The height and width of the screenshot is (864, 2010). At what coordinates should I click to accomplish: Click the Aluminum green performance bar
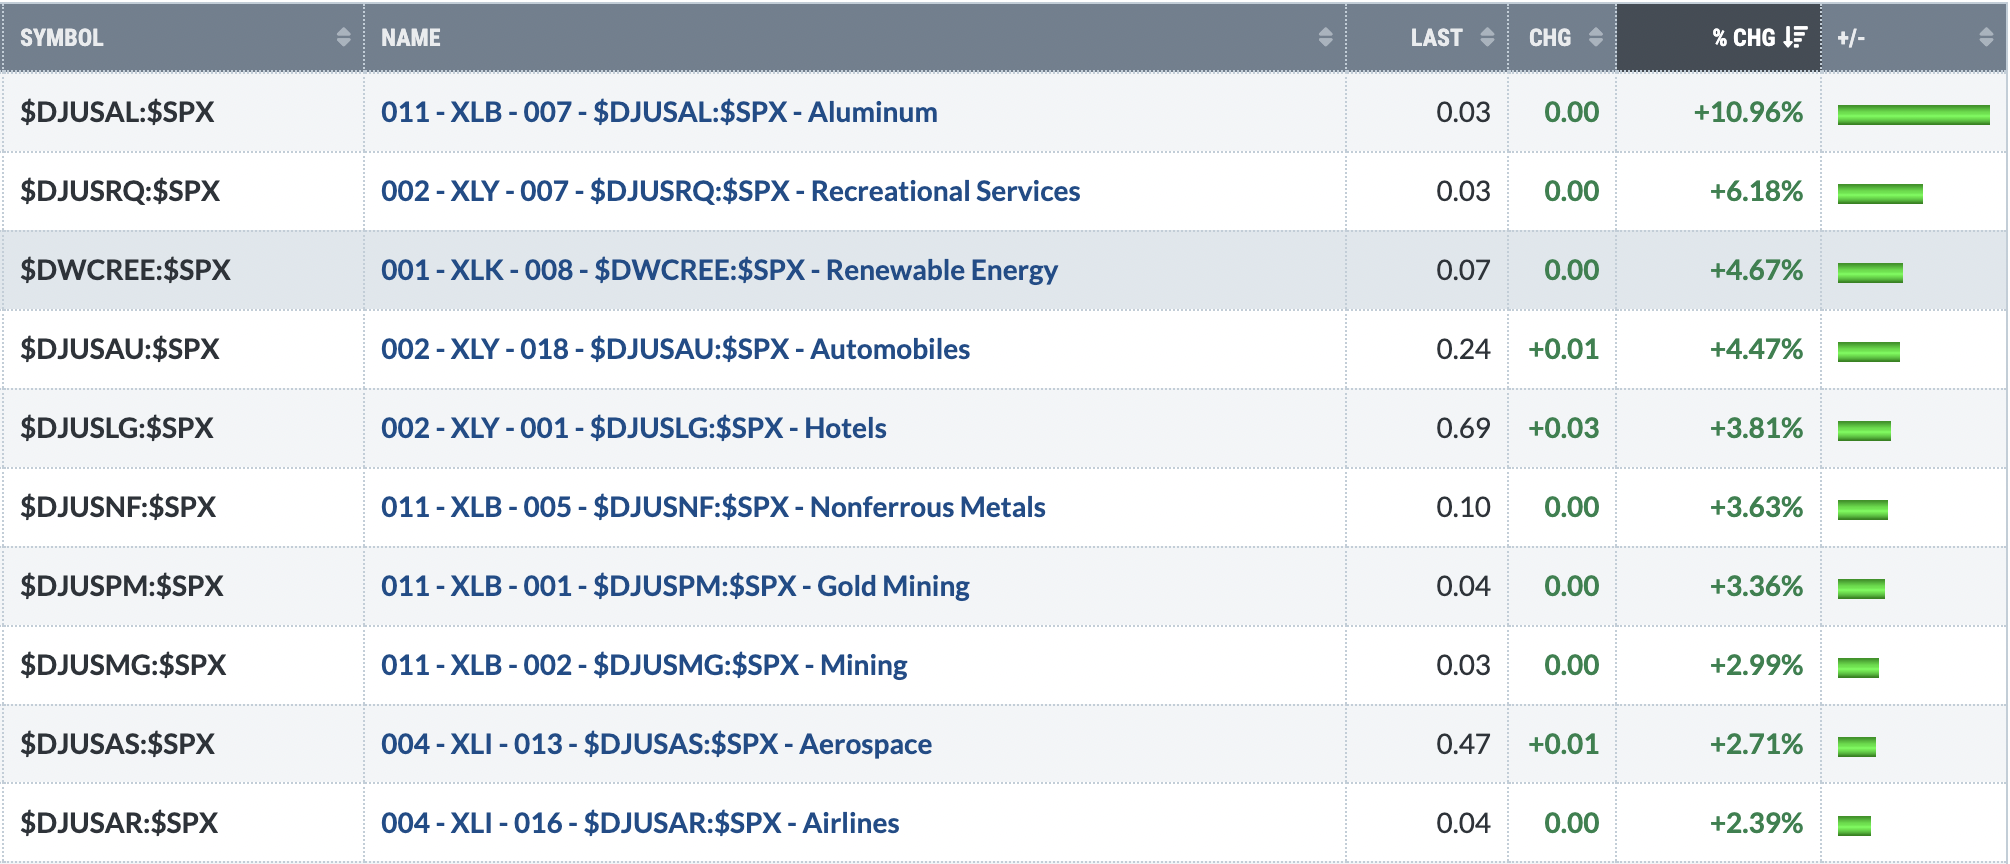(x=1913, y=115)
